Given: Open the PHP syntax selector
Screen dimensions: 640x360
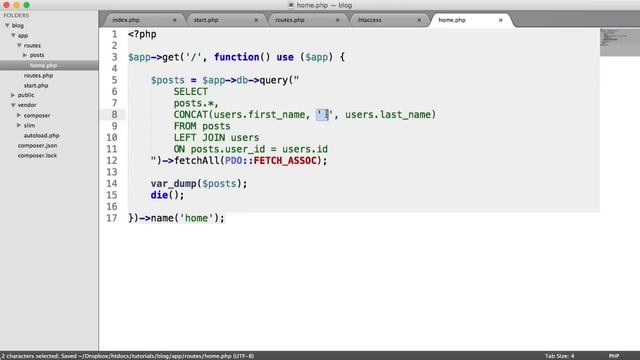Looking at the screenshot, I should tap(614, 356).
